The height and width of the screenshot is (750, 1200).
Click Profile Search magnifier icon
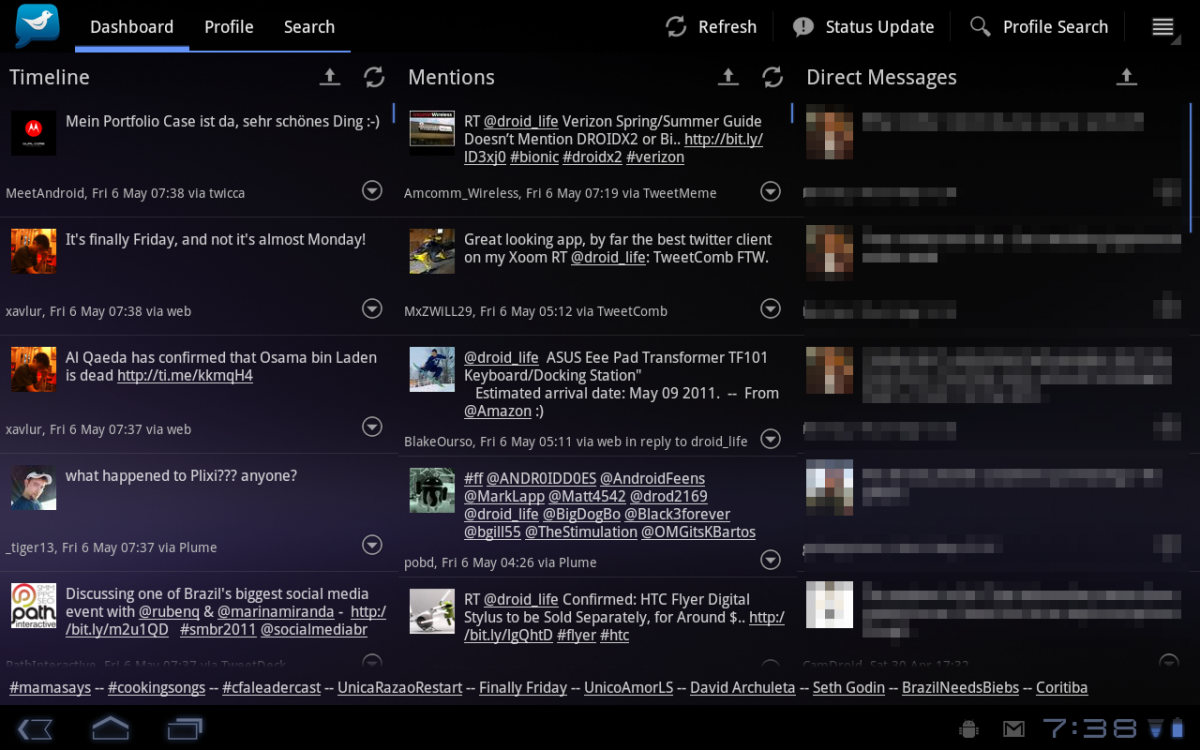point(980,27)
